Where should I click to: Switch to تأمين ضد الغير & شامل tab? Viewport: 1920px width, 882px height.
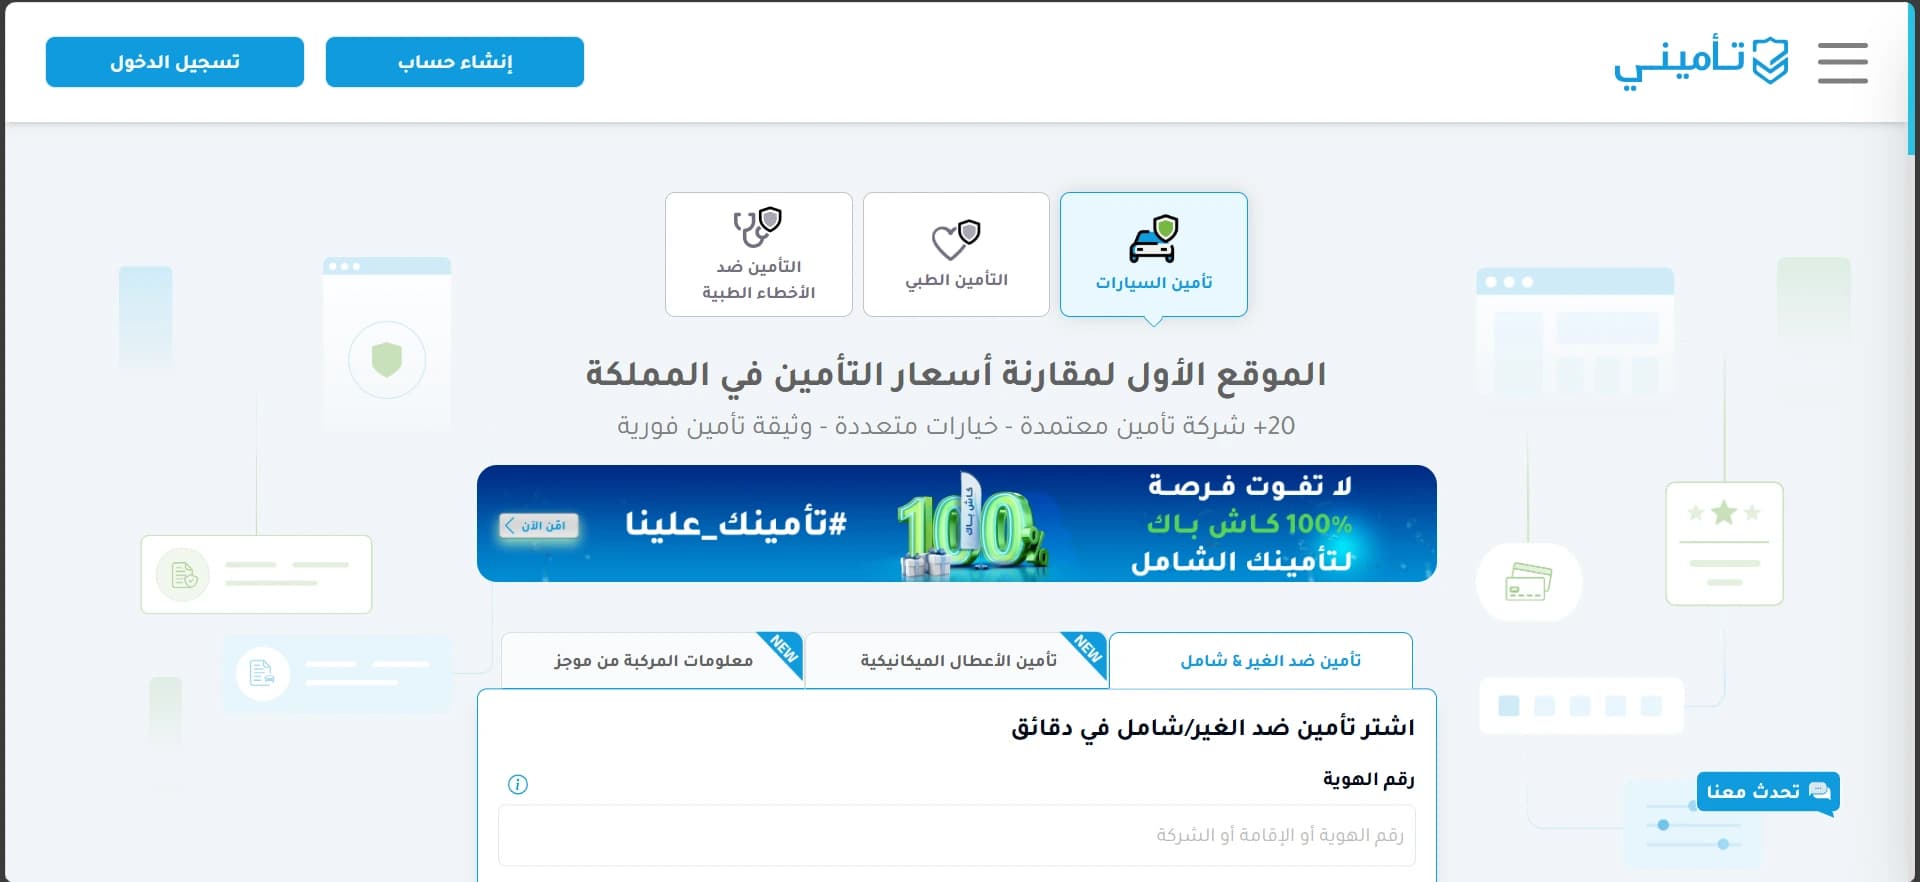pos(1261,660)
